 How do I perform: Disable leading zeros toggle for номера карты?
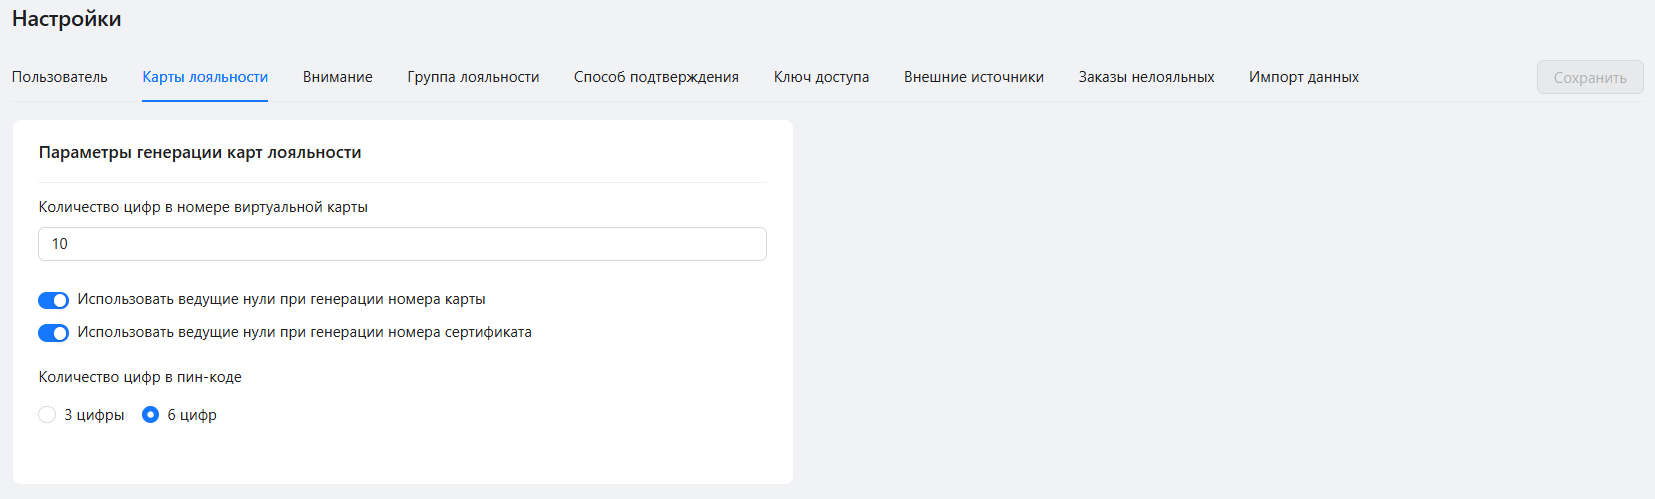pos(53,300)
